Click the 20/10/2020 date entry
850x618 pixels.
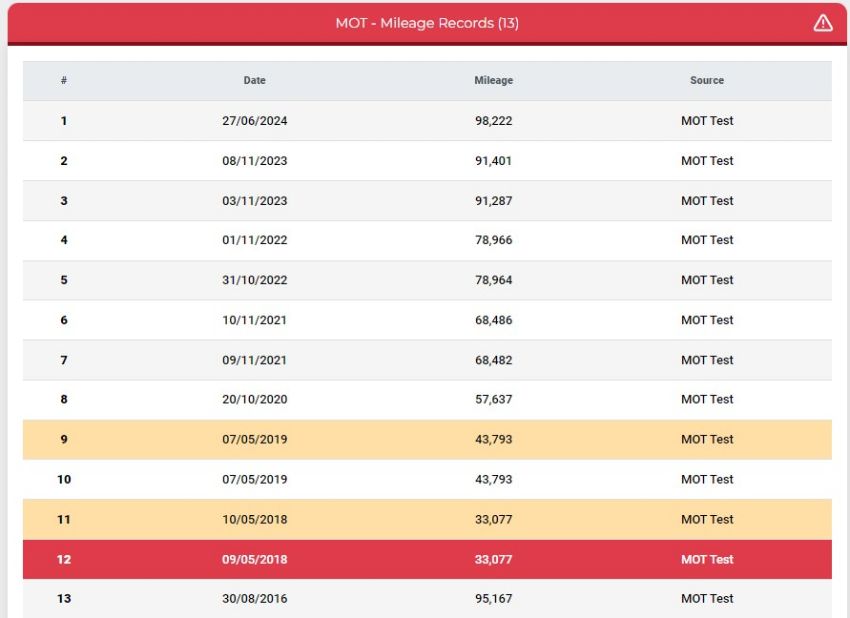pyautogui.click(x=254, y=399)
